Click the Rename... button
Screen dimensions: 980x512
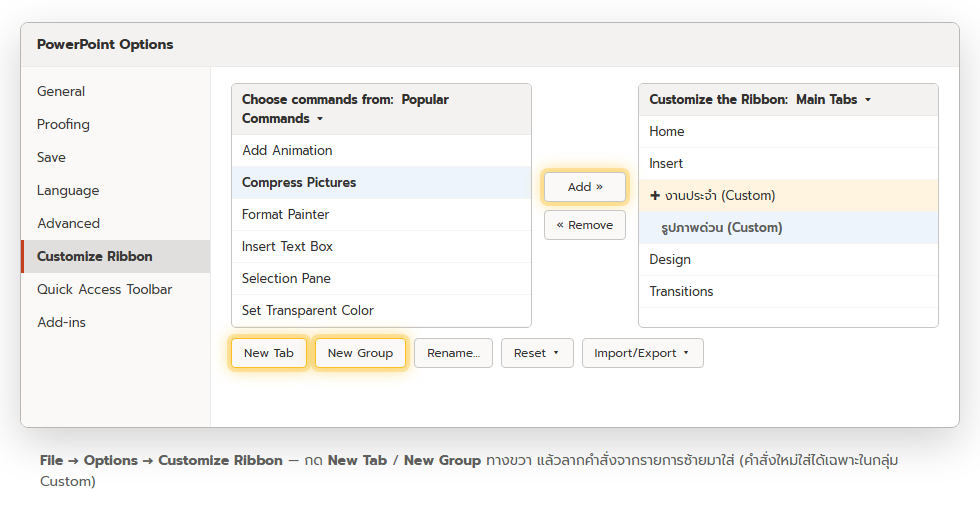[454, 353]
